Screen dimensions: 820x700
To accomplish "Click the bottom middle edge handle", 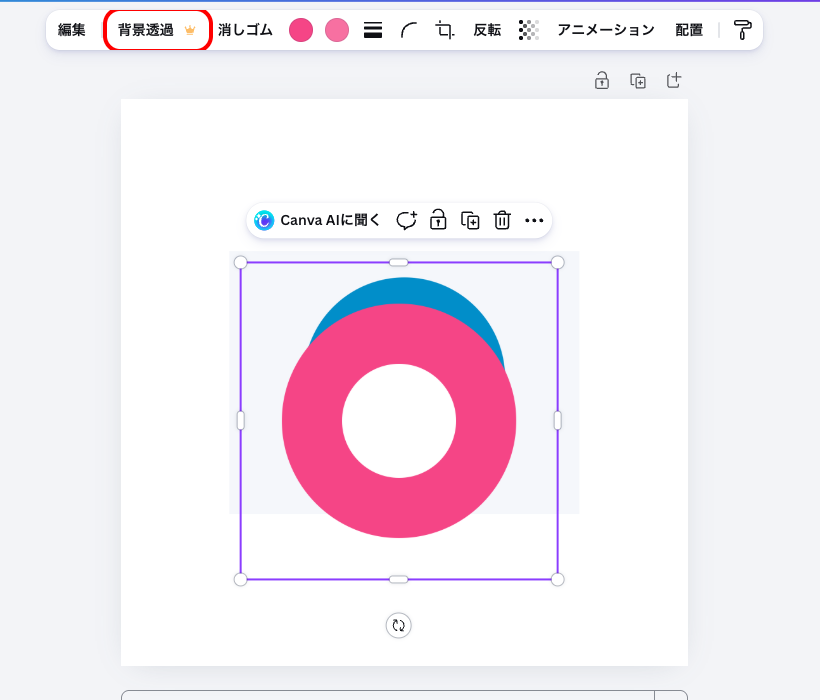I will tap(398, 579).
